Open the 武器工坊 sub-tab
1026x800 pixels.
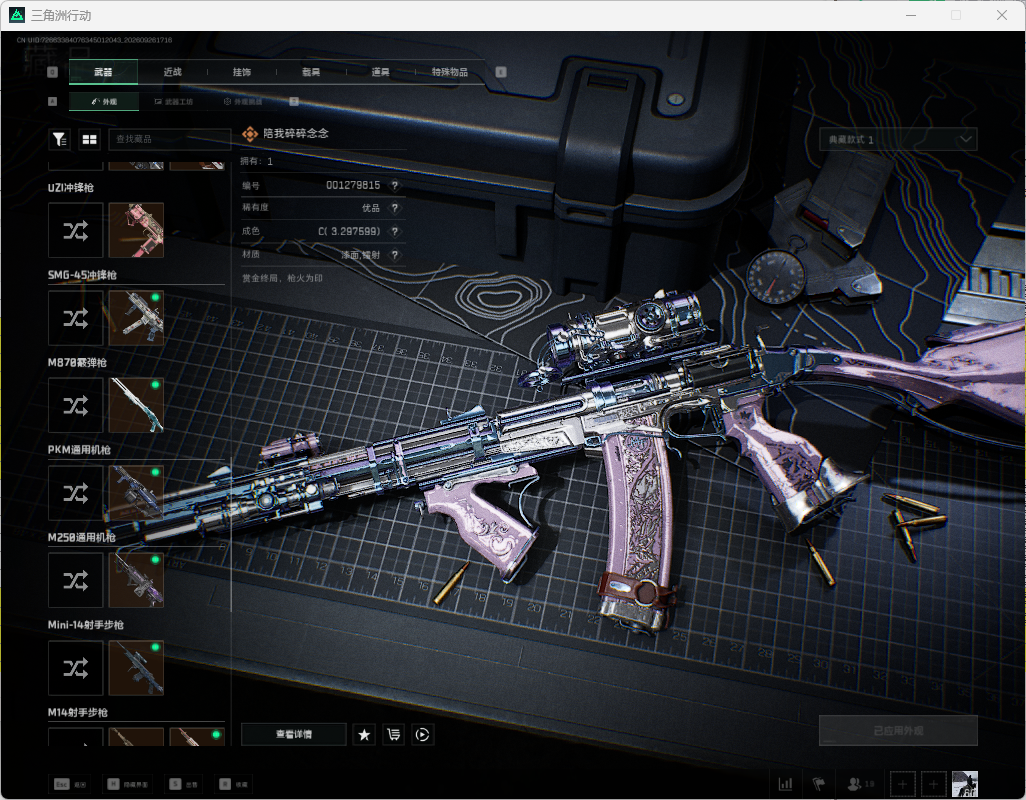click(174, 101)
